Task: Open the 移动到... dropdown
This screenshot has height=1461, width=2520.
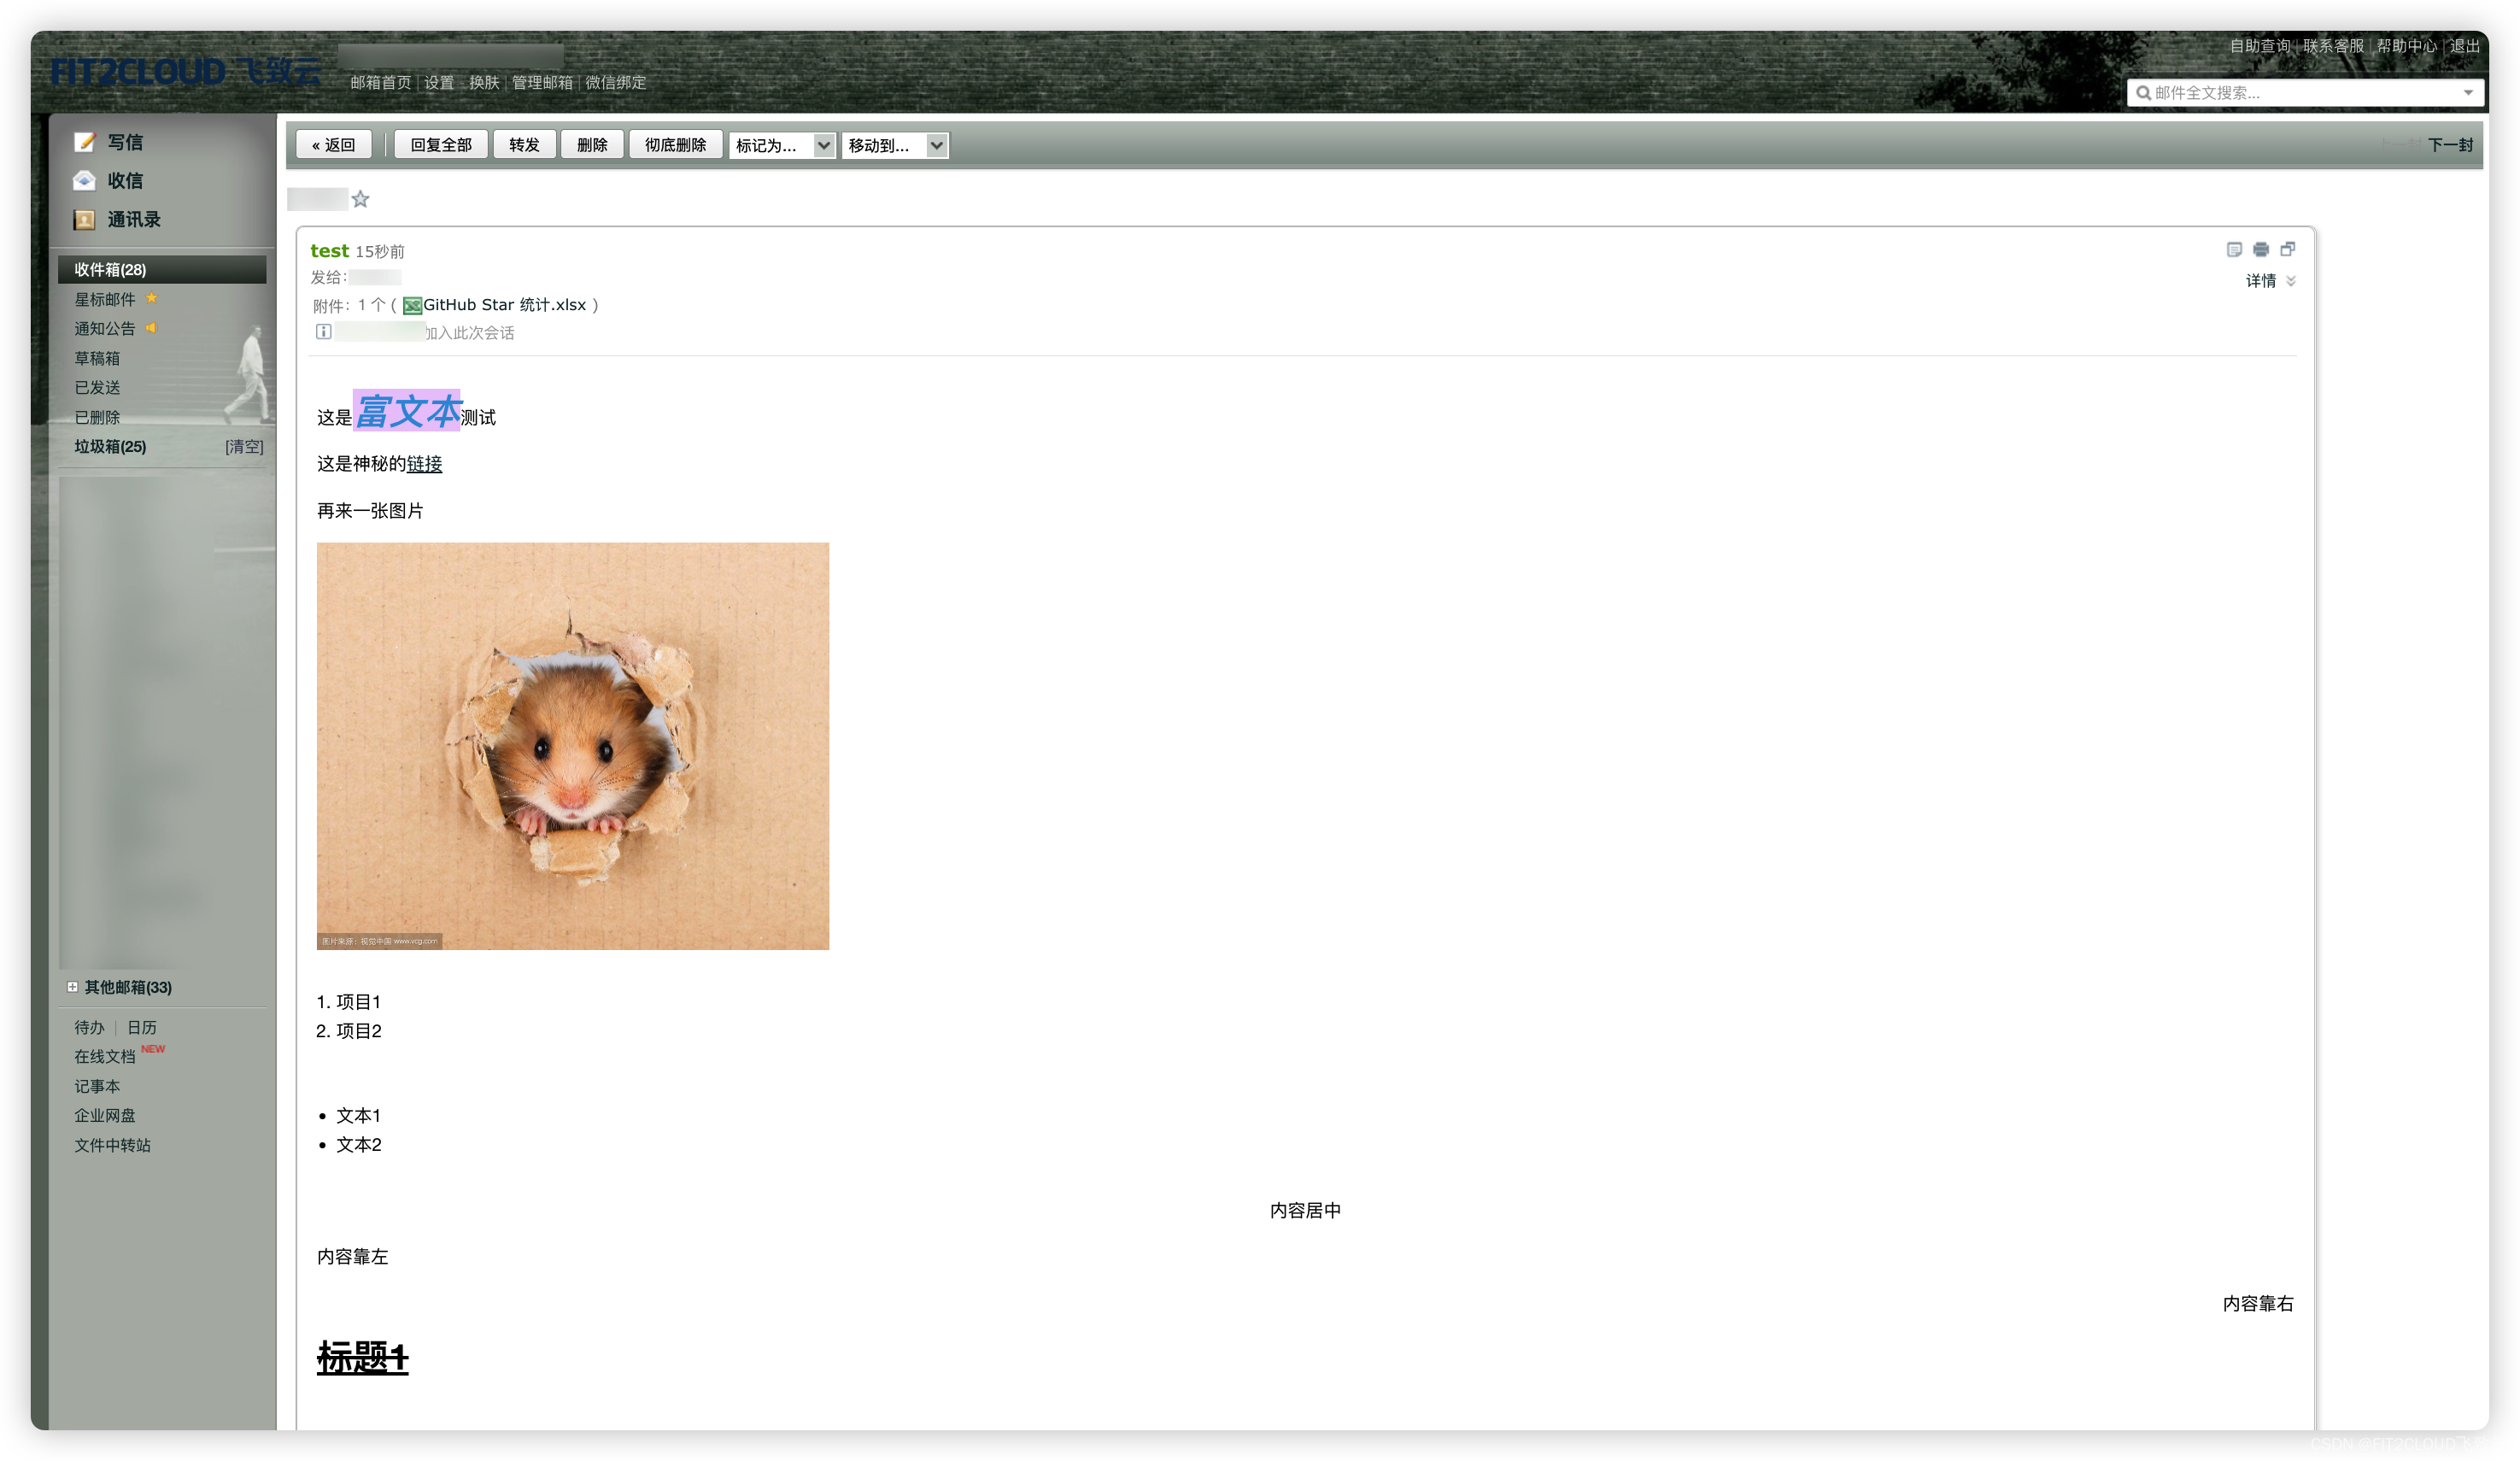Action: click(894, 145)
